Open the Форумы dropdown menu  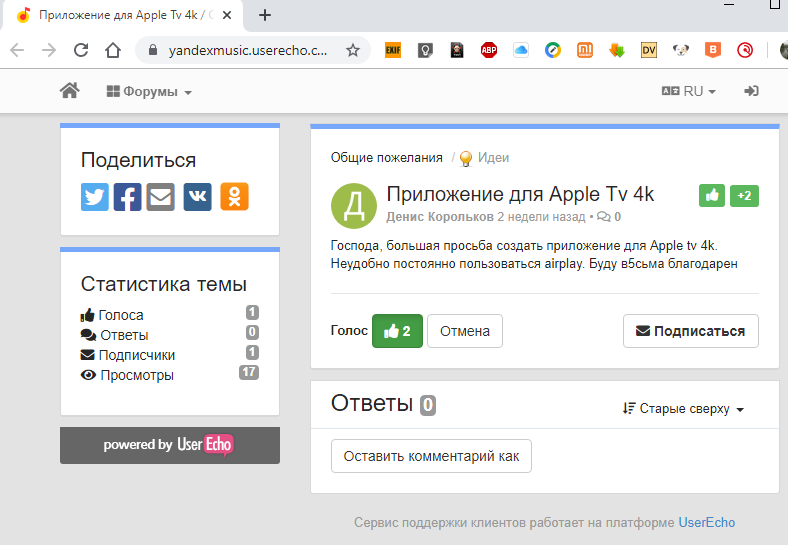[149, 92]
